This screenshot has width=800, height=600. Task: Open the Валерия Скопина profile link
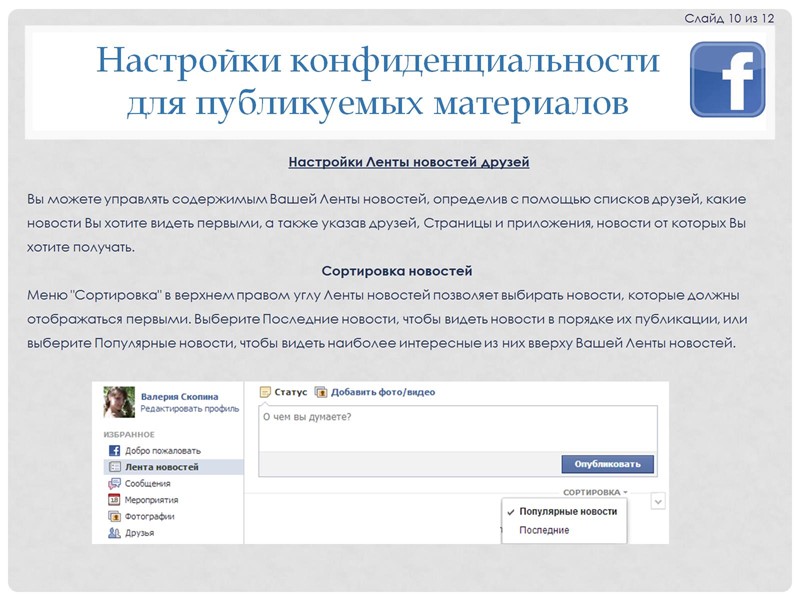click(179, 396)
